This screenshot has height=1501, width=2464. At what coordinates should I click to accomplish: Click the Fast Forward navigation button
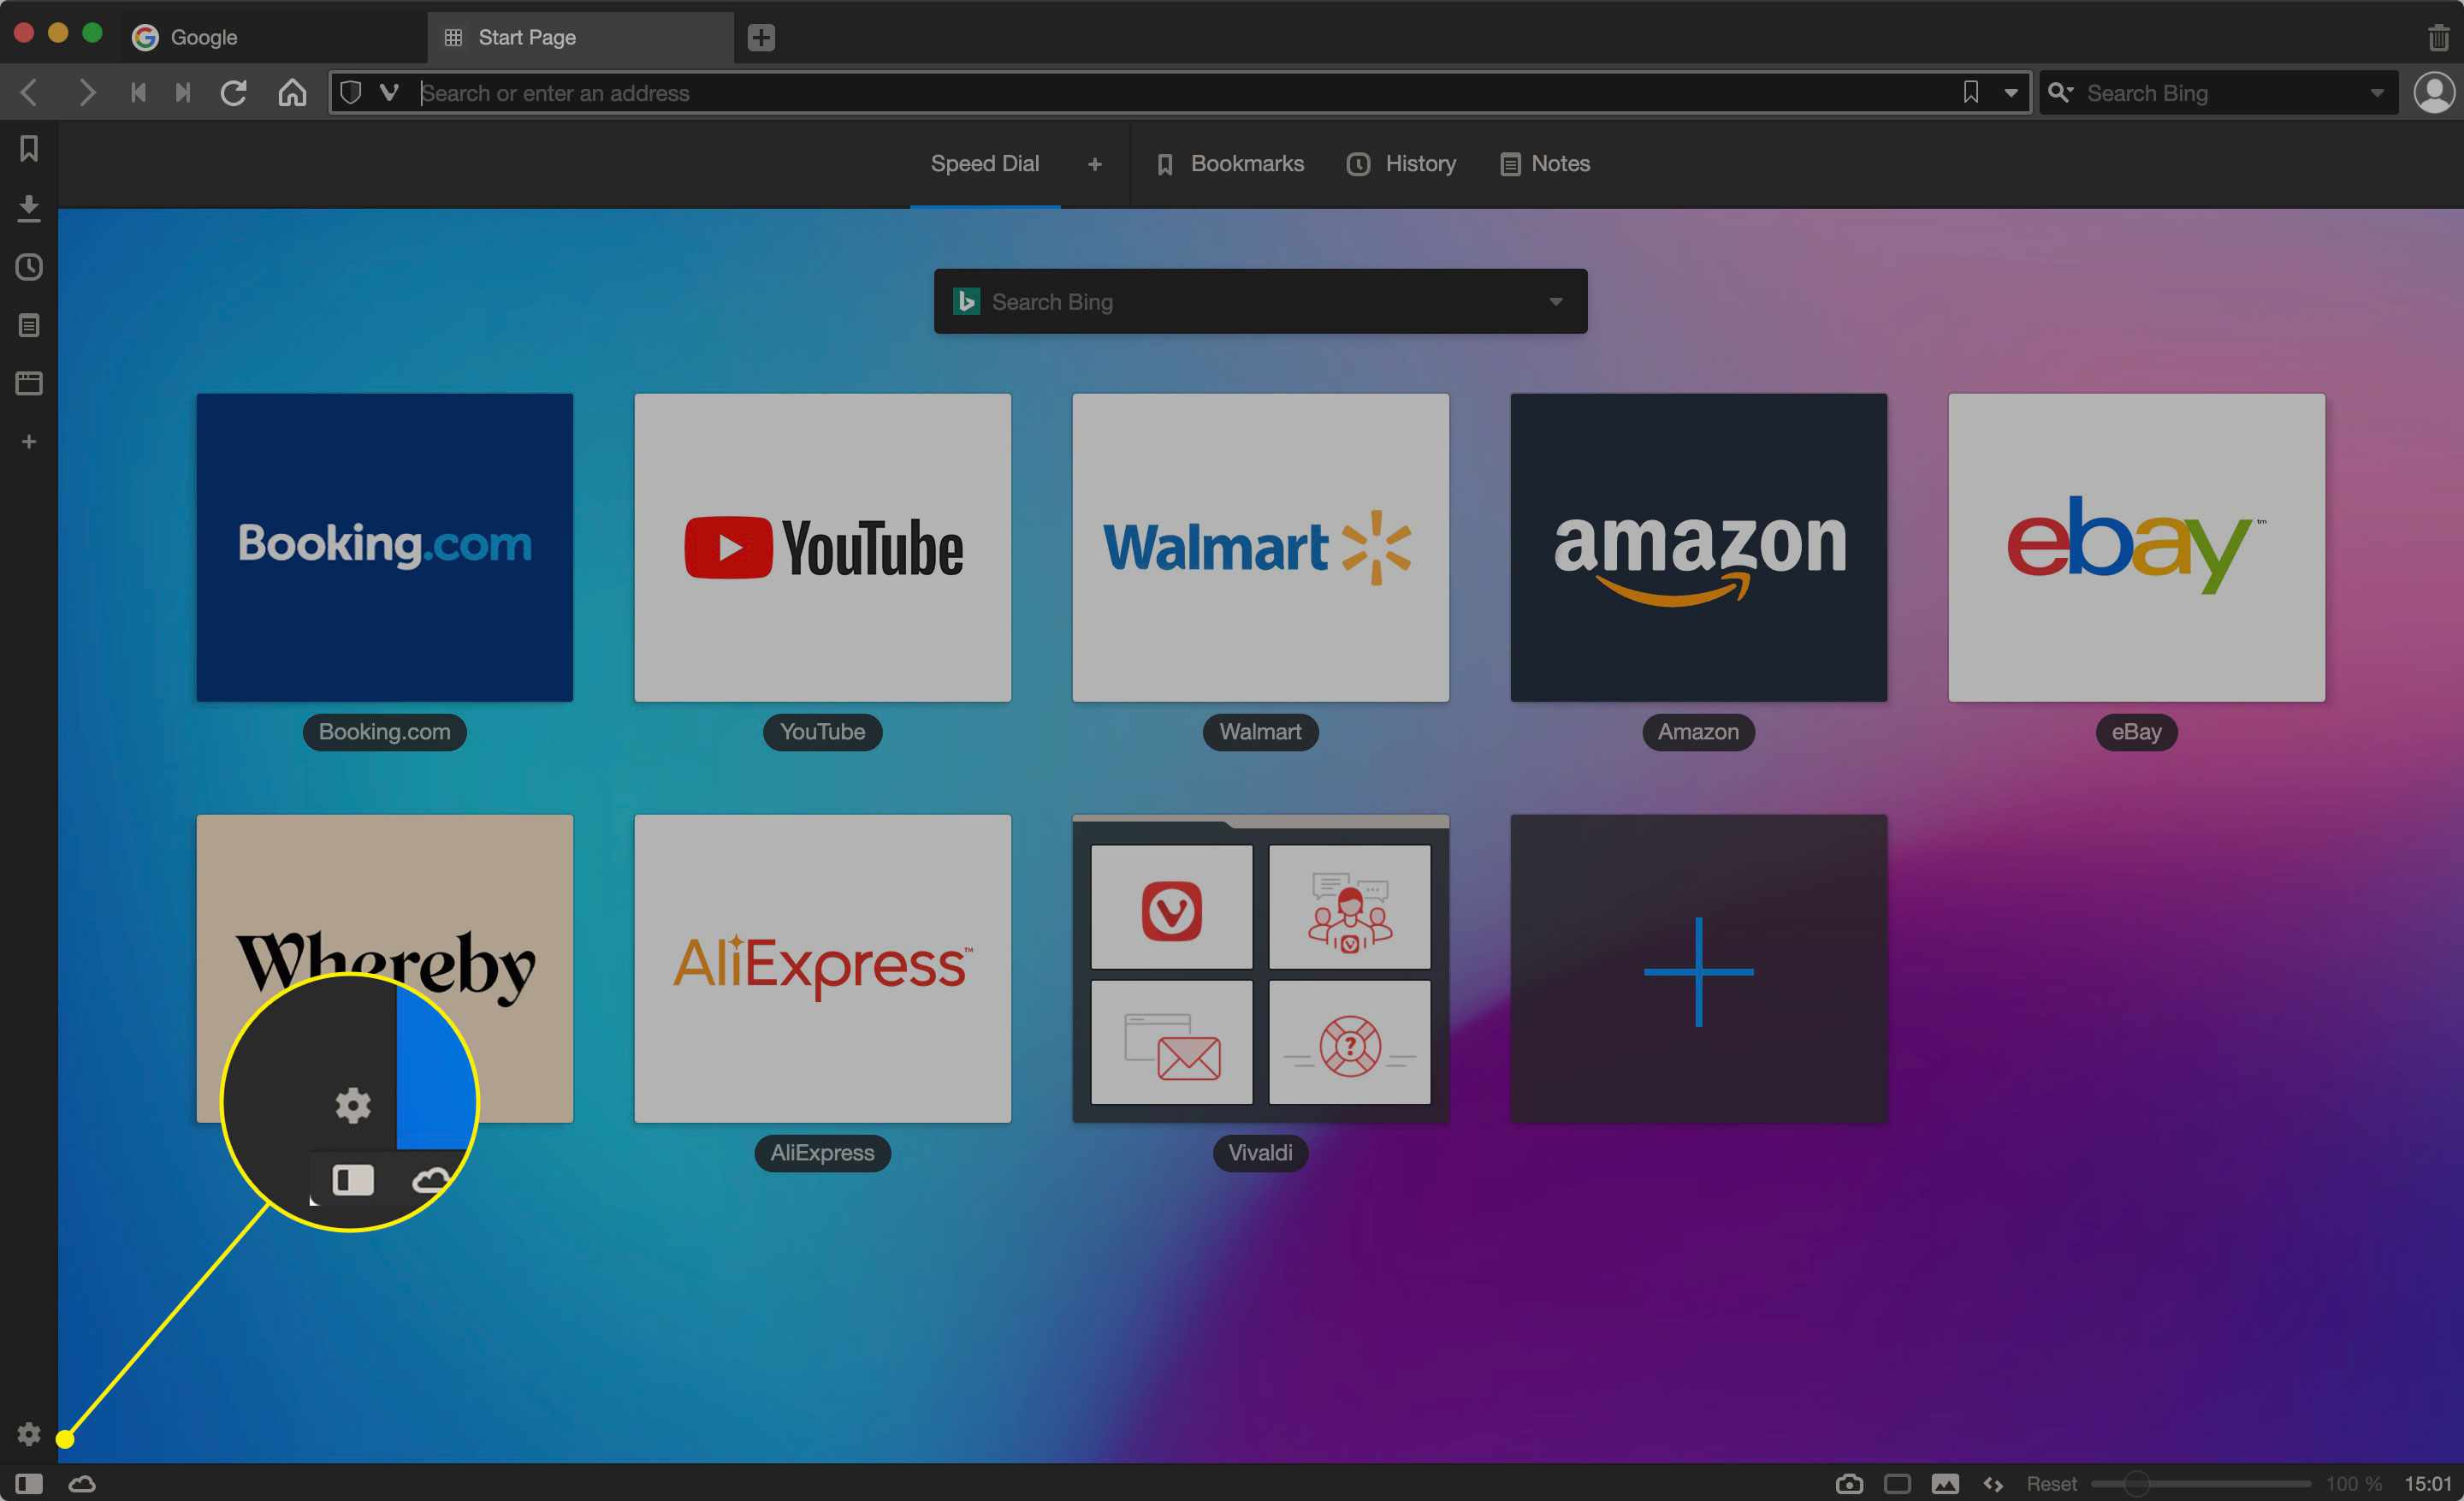pyautogui.click(x=182, y=93)
